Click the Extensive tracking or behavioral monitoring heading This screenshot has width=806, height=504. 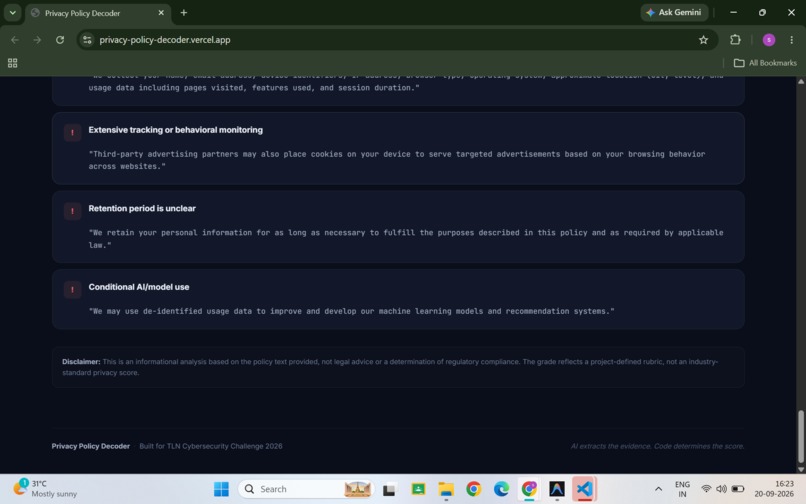pyautogui.click(x=175, y=130)
